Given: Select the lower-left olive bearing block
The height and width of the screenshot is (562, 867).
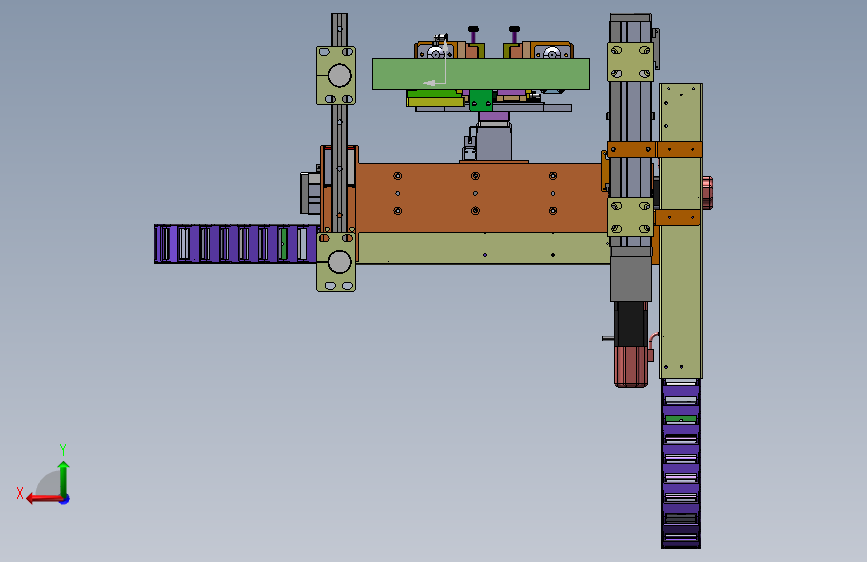Looking at the screenshot, I should point(336,262).
